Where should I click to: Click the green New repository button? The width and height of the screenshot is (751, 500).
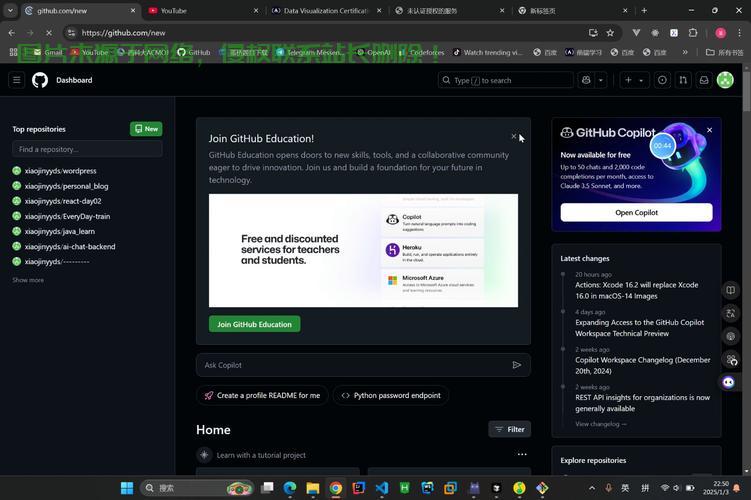click(x=146, y=129)
